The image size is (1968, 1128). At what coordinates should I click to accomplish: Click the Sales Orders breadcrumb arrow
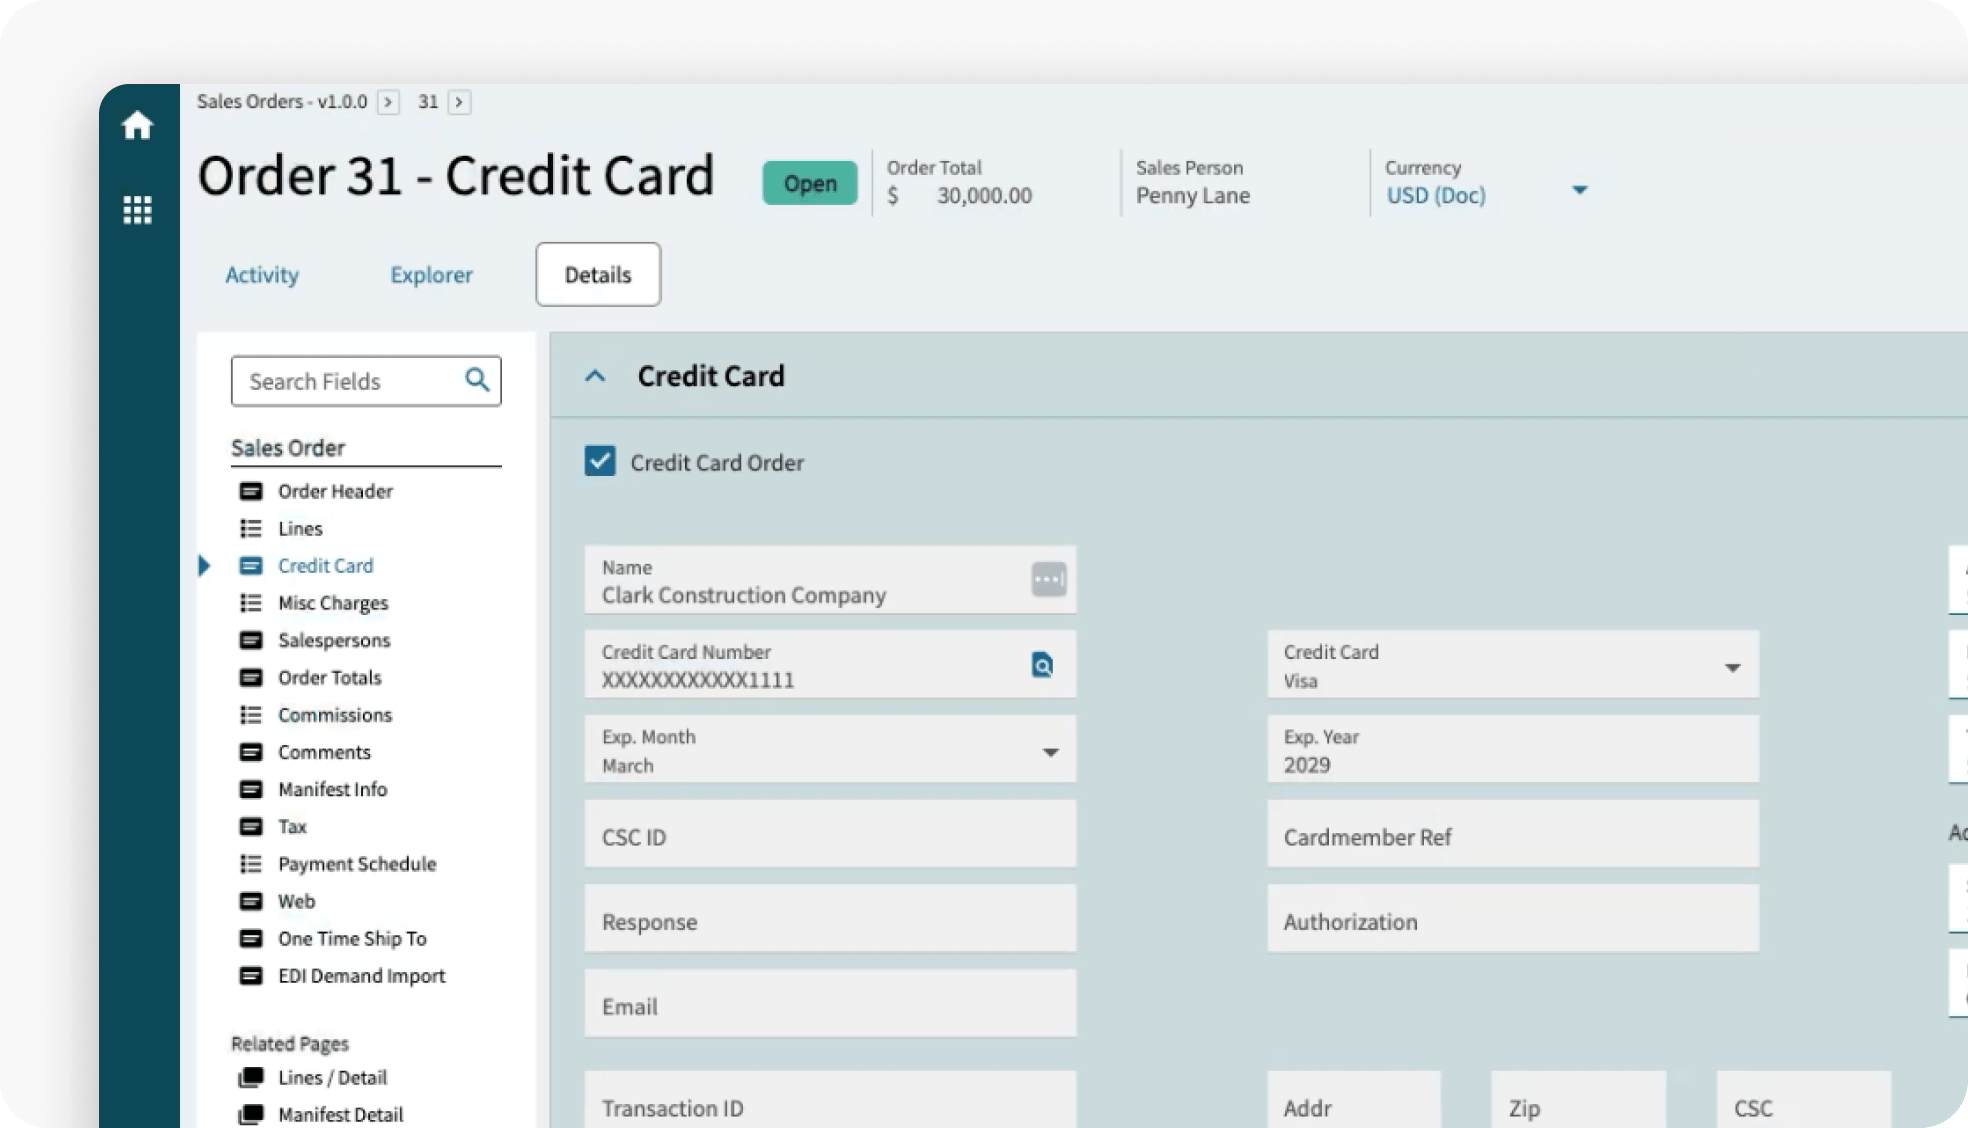[x=388, y=102]
